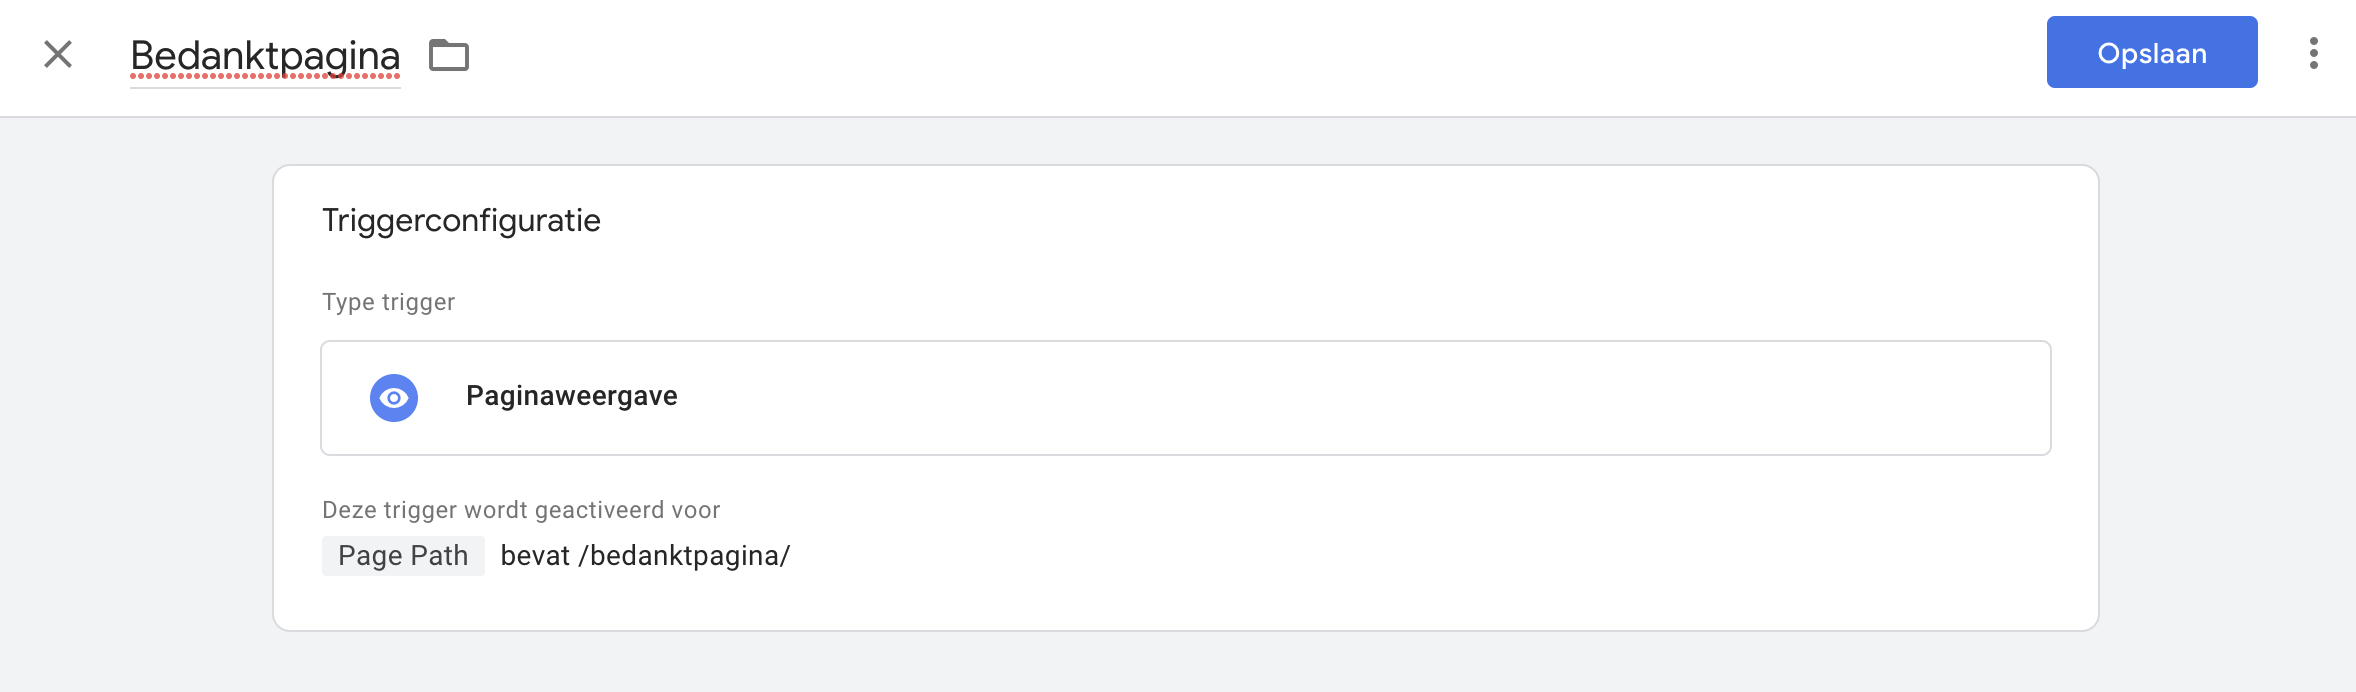Image resolution: width=2356 pixels, height=692 pixels.
Task: Close the trigger editor with the X
Action: point(58,54)
